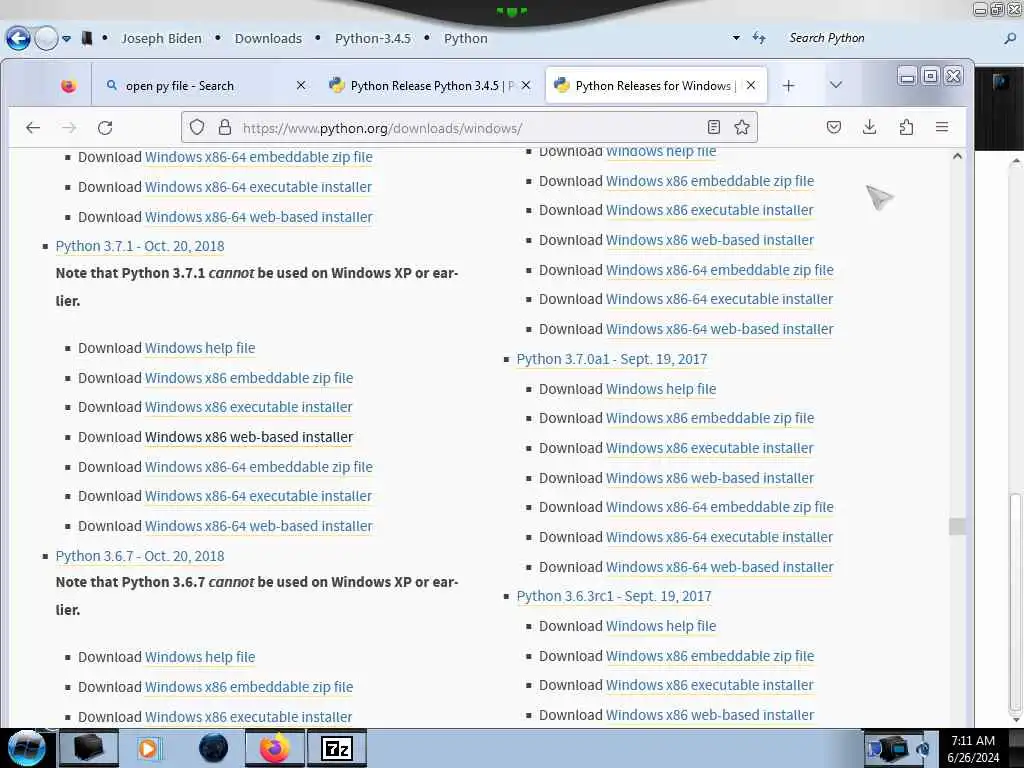Select the Python-3.4.5 breadcrumb

(373, 39)
